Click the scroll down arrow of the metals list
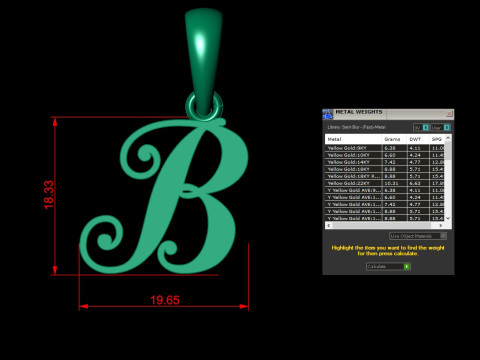The width and height of the screenshot is (480, 360). [448, 218]
